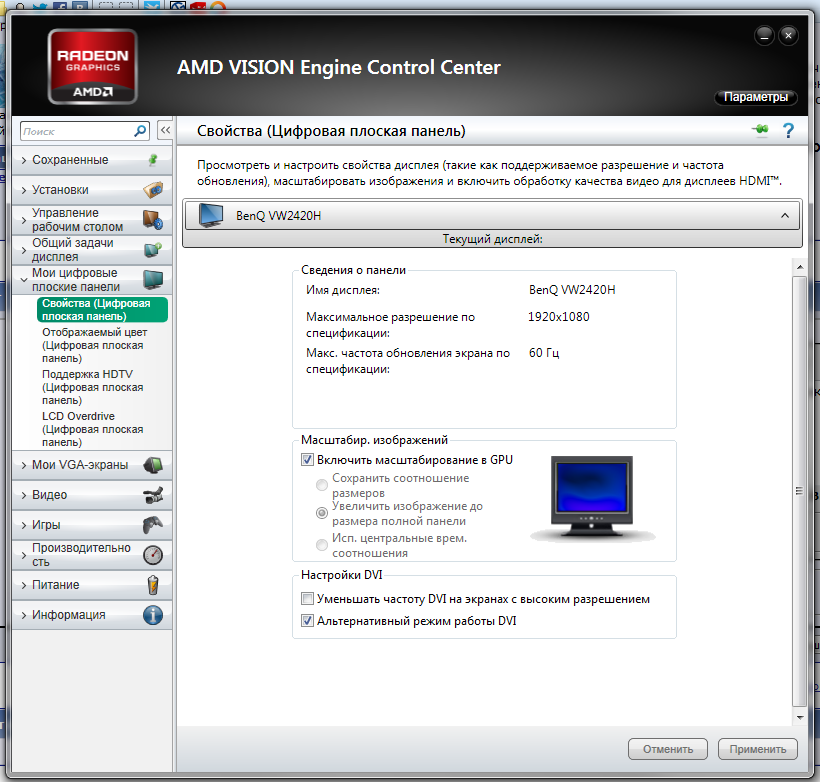Click the Мои VGA-экраны monitor icon
Screen dimensions: 820x782
coord(153,464)
